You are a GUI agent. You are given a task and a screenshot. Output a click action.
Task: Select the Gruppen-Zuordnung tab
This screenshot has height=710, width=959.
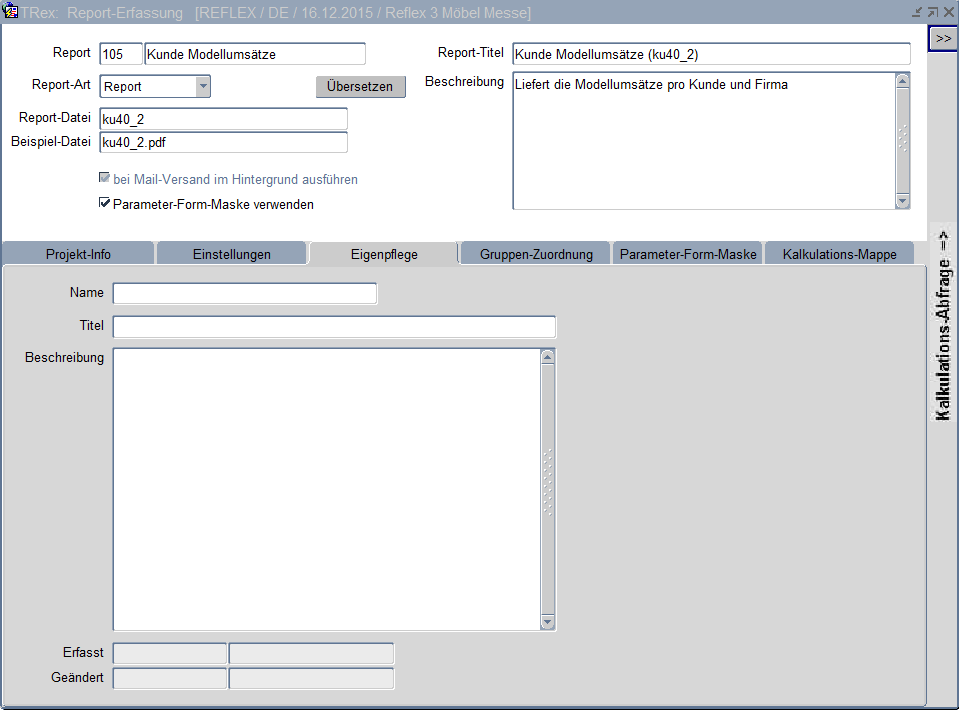pos(536,254)
